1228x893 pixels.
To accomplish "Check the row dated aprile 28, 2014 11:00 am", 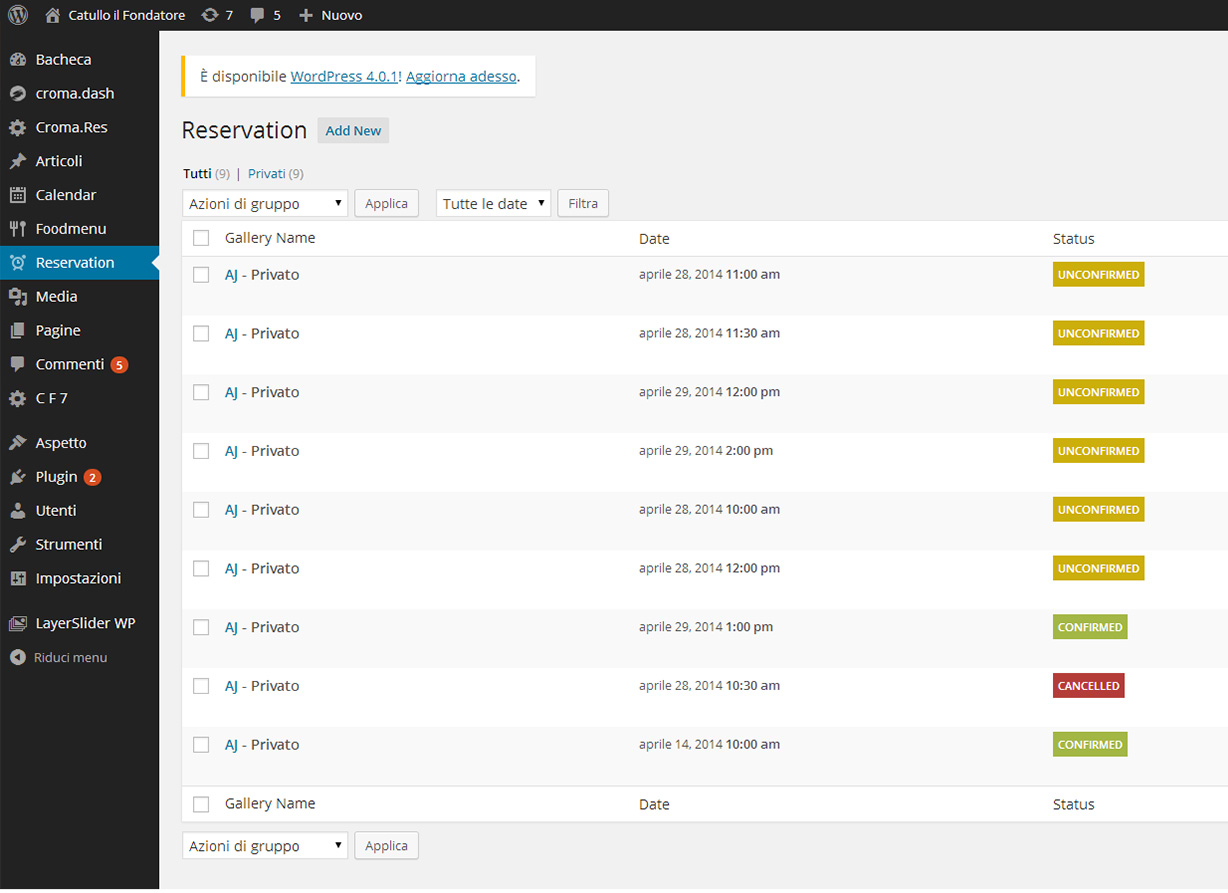I will (201, 274).
